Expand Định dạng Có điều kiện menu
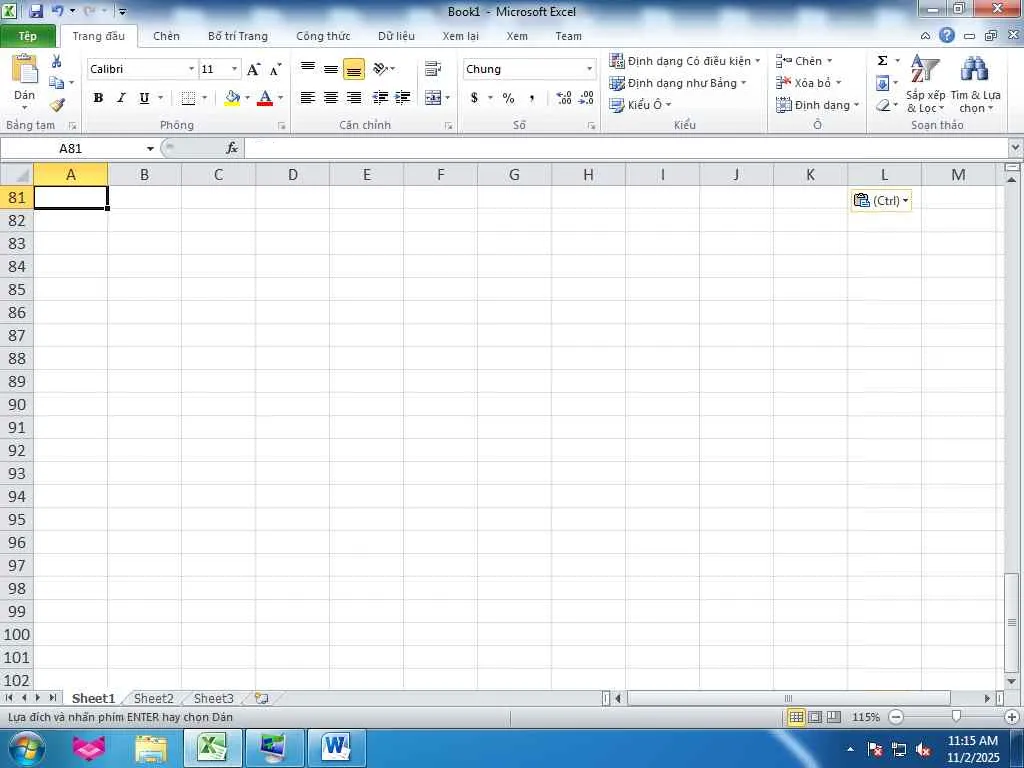The width and height of the screenshot is (1024, 768). coord(686,61)
